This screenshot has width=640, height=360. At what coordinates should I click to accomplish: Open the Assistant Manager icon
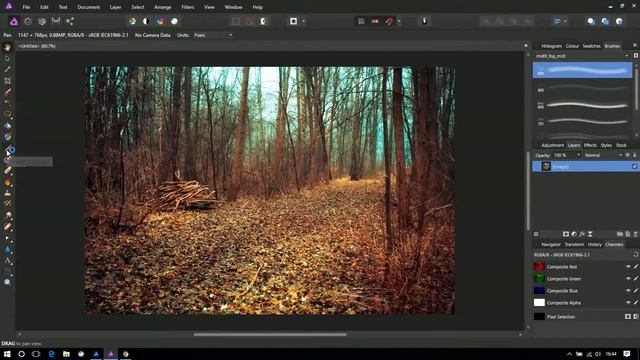424,21
